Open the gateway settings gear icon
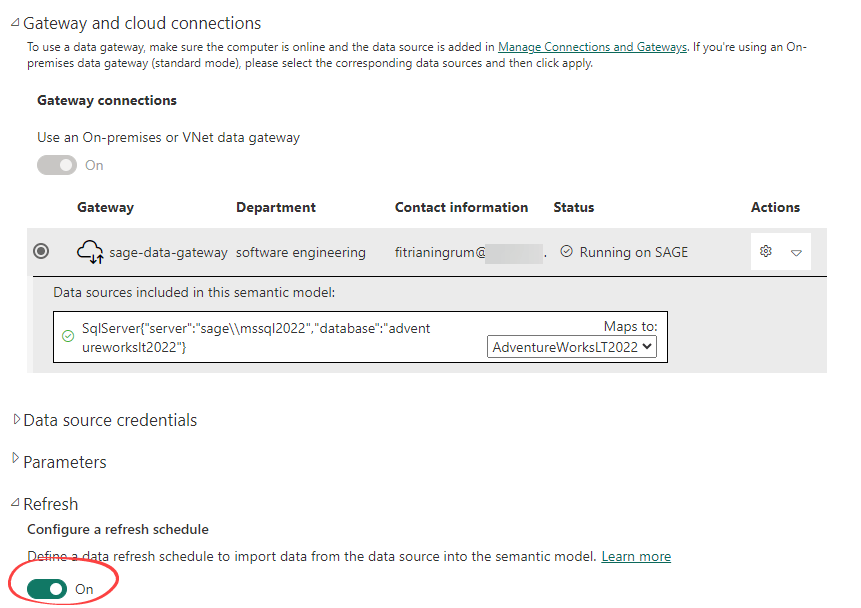 click(765, 252)
